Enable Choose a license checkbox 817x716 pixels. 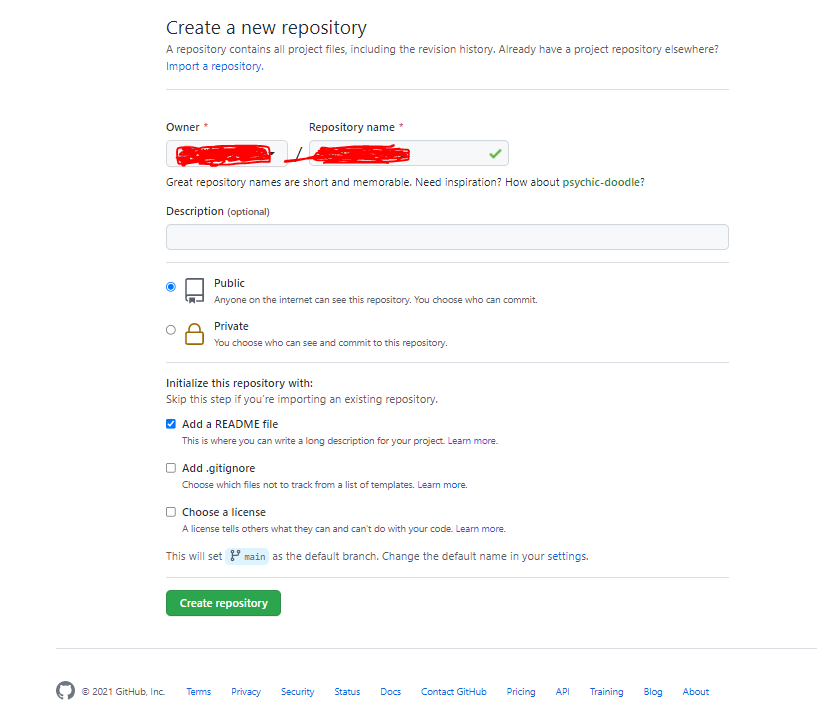(171, 512)
